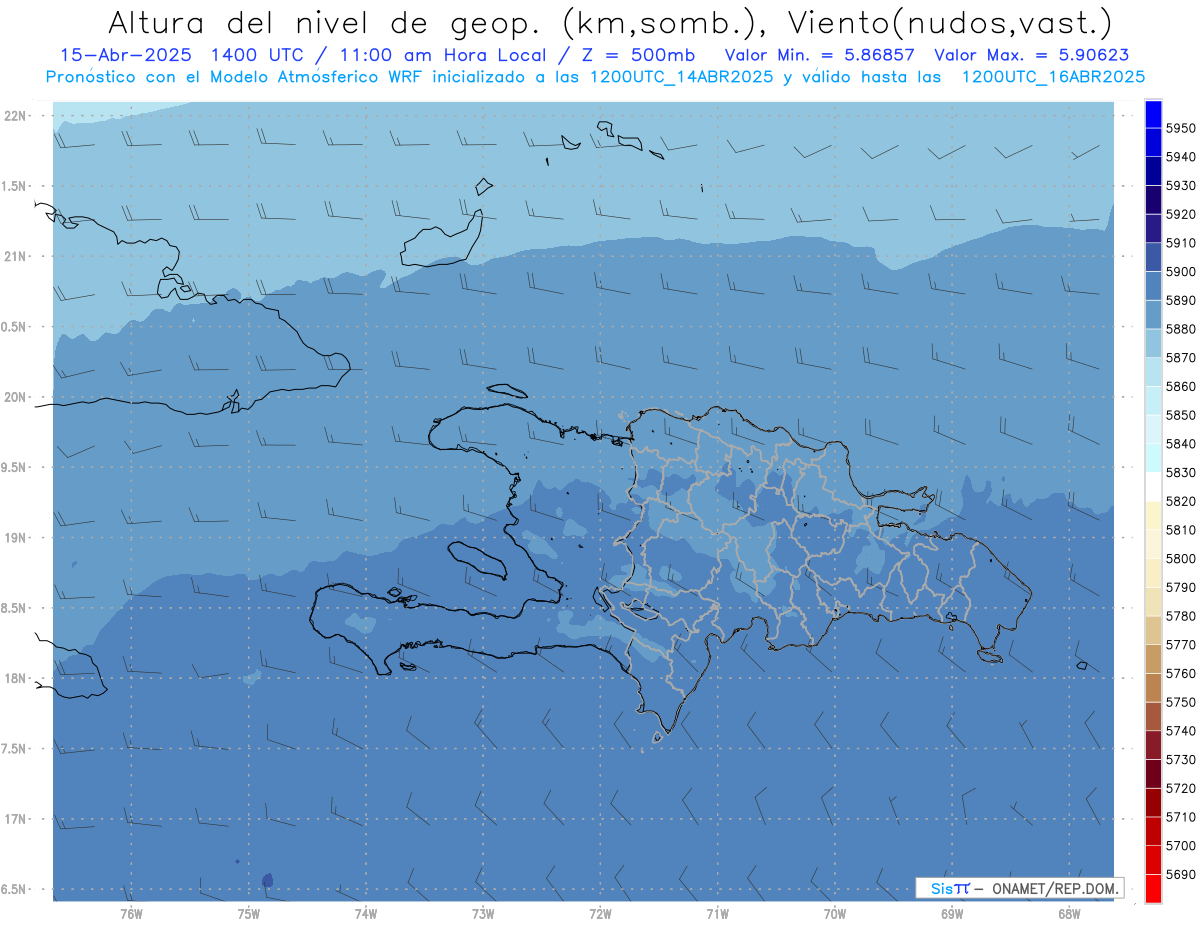Click the '1200UTC_16ABR2025' valid-until time

1053,77
